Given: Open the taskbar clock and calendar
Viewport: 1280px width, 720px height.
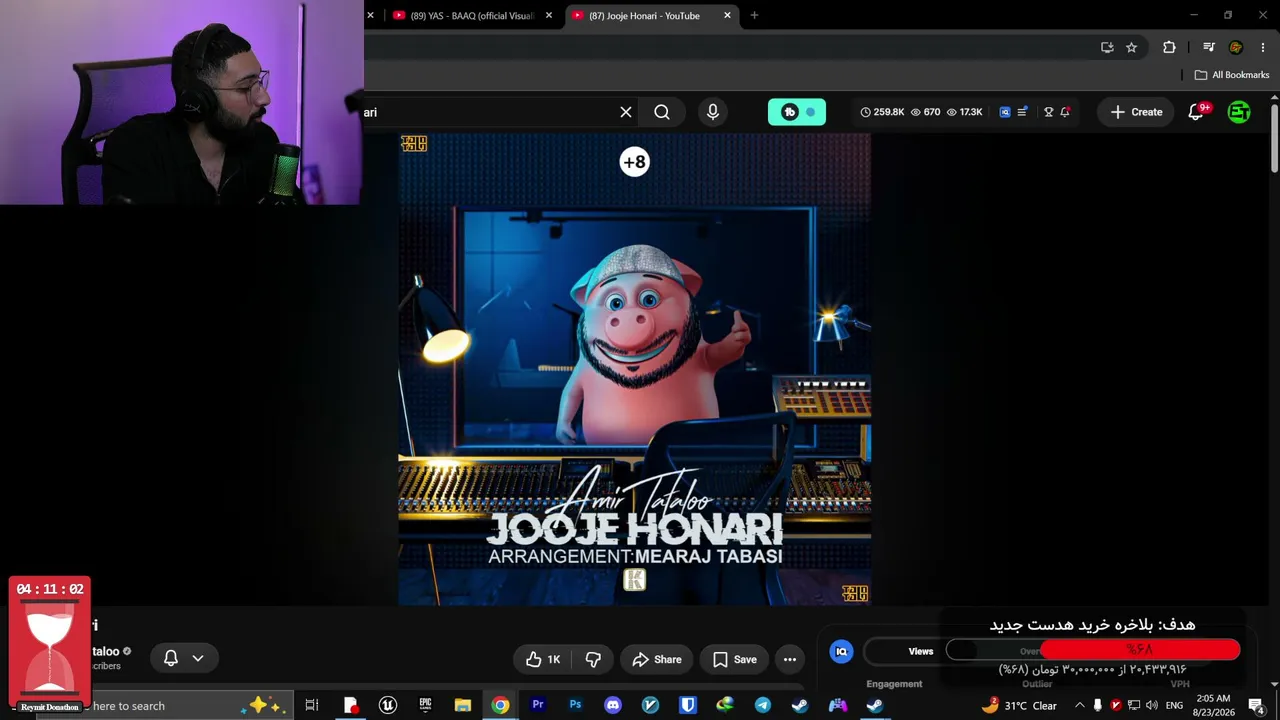Looking at the screenshot, I should point(1212,706).
